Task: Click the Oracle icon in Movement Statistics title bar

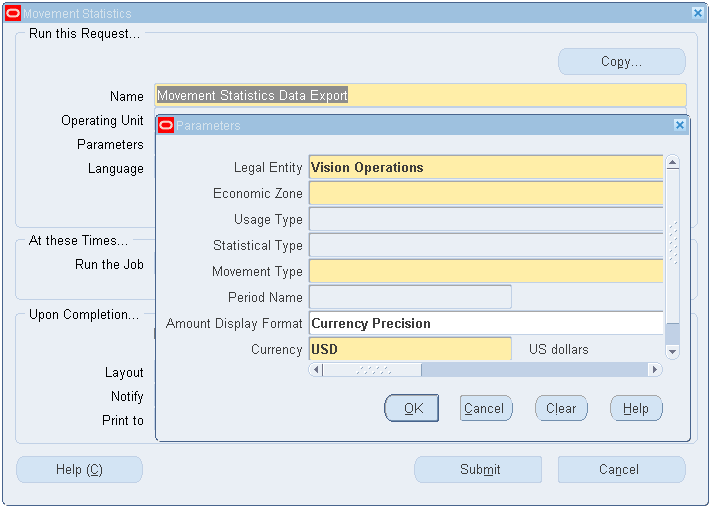Action: tap(13, 14)
